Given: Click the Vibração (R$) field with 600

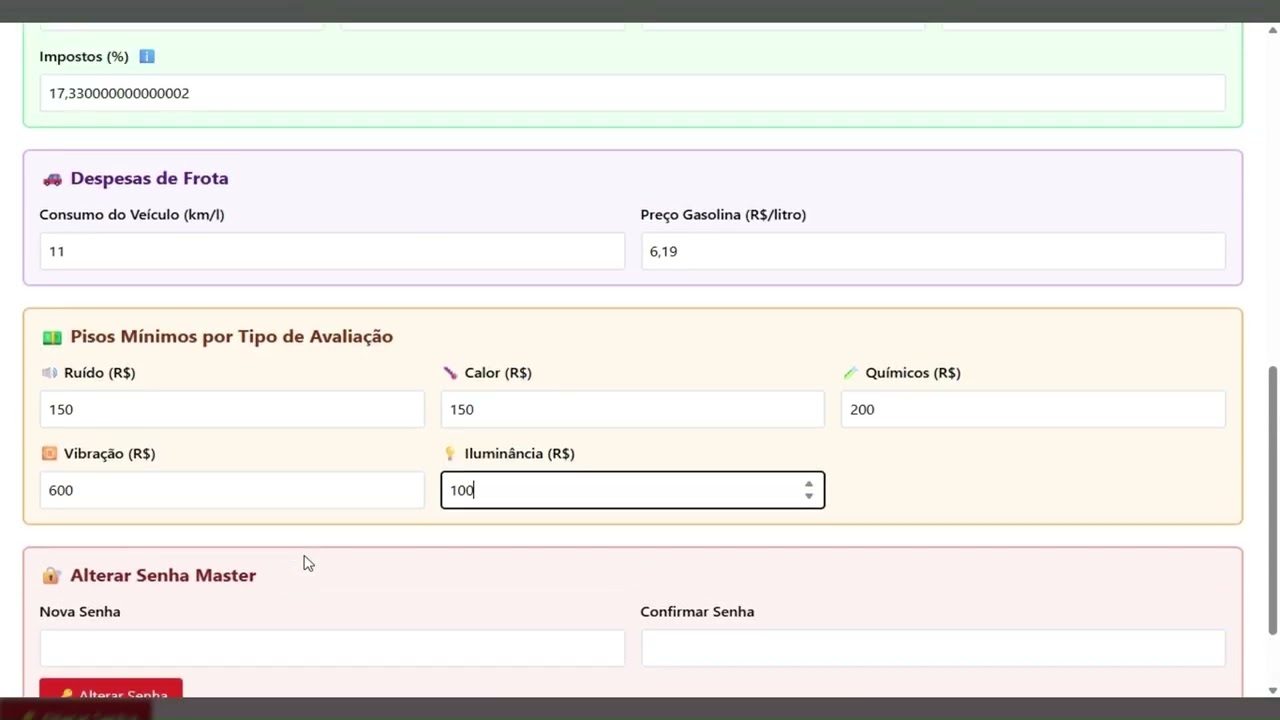Looking at the screenshot, I should [232, 490].
